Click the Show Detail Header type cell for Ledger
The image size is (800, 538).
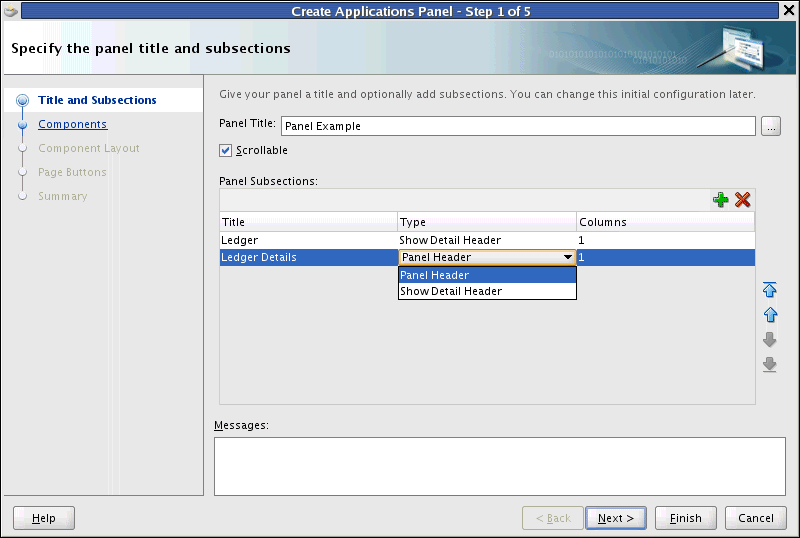pos(487,240)
